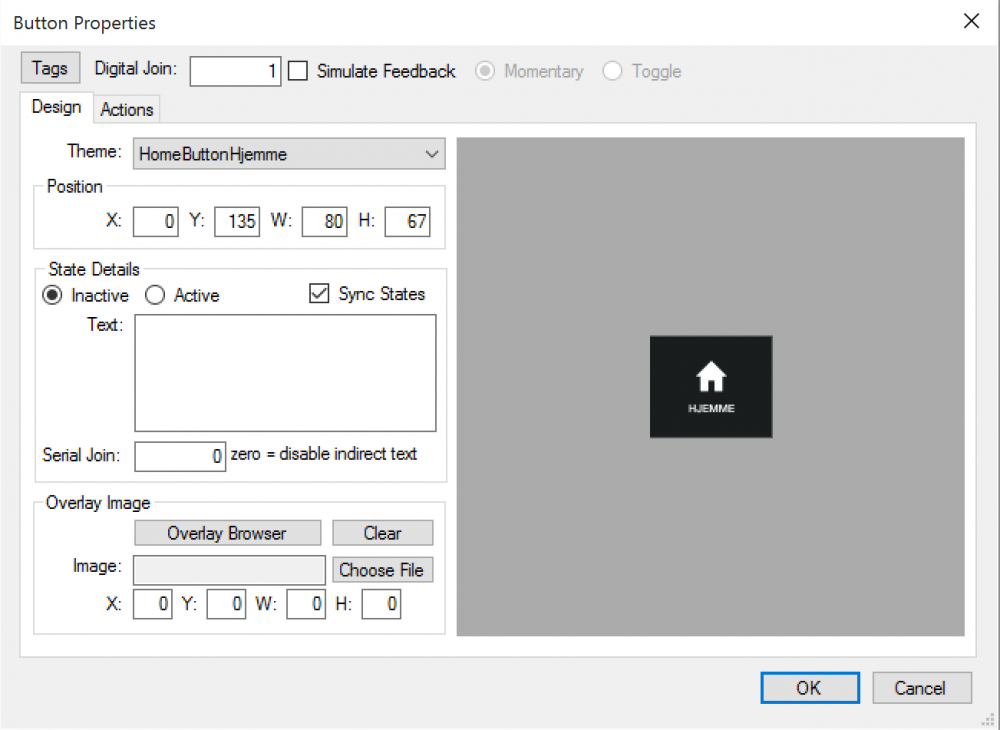This screenshot has height=730, width=1000.
Task: Click the home icon button in the preview
Action: (710, 386)
